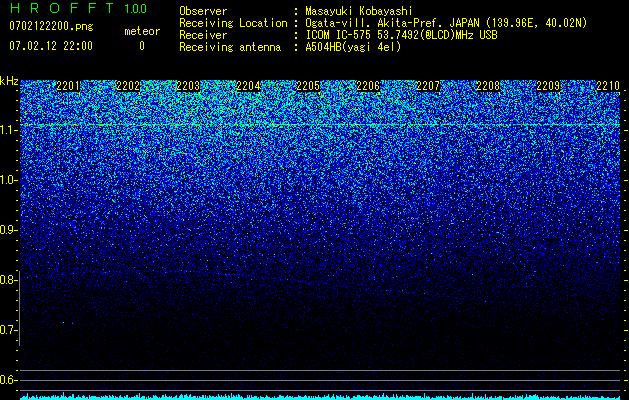The width and height of the screenshot is (629, 400).
Task: Click the Receiving Location value text
Action: point(446,23)
